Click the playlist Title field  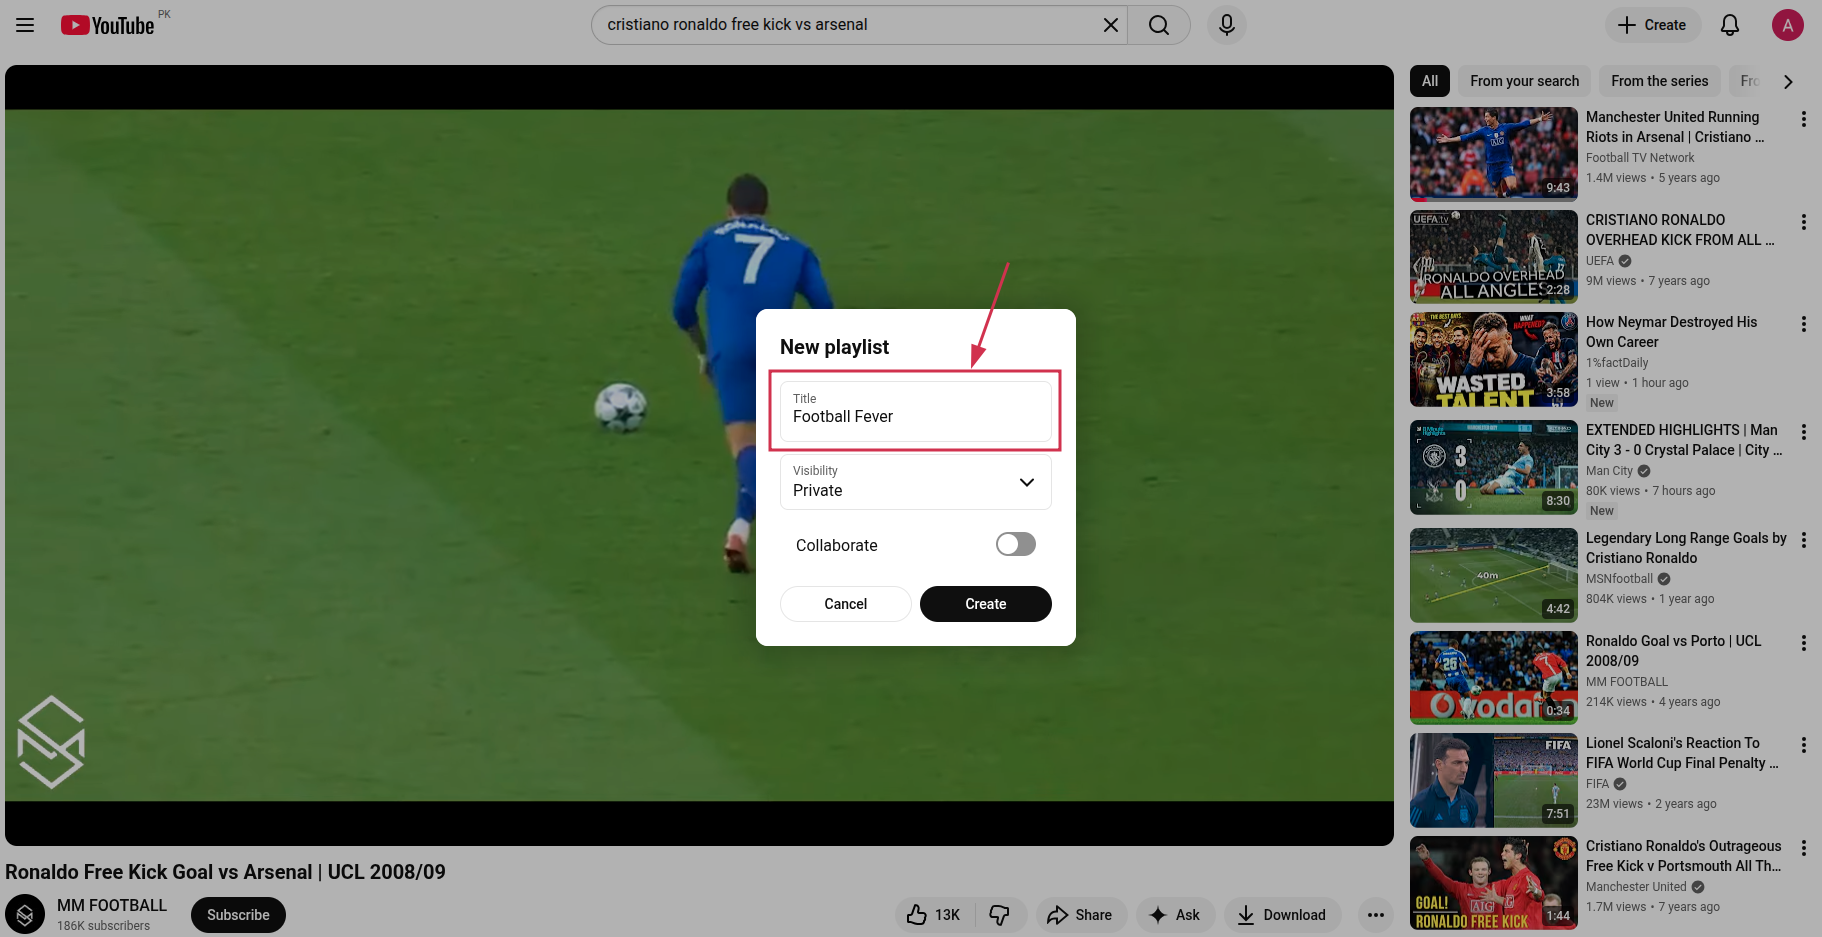(x=916, y=410)
